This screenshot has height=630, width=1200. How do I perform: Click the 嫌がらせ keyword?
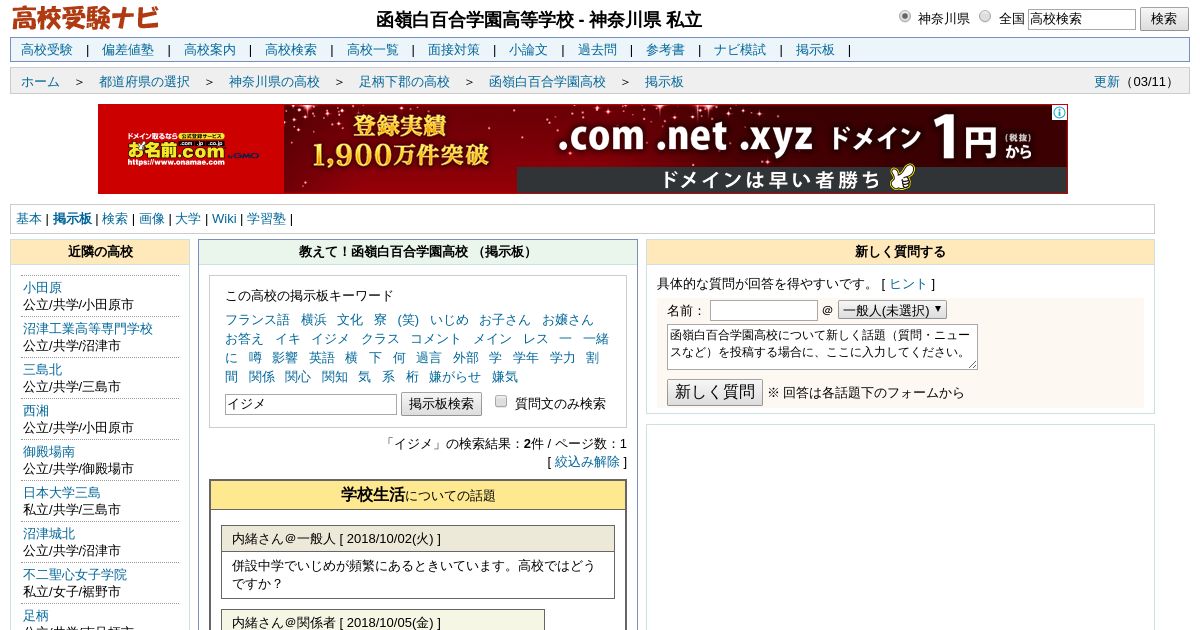(455, 377)
